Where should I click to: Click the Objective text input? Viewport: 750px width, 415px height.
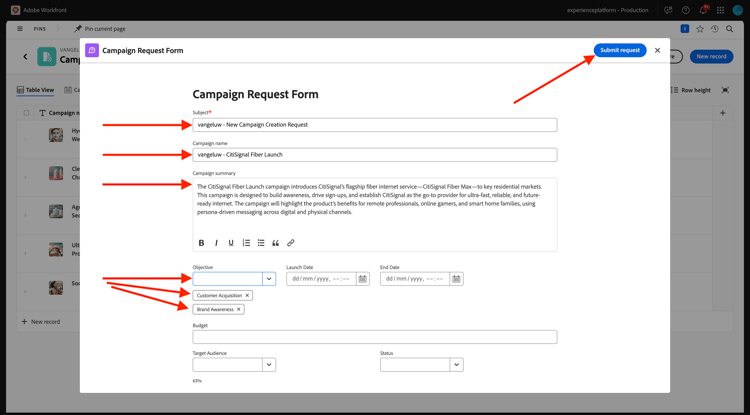pyautogui.click(x=227, y=279)
